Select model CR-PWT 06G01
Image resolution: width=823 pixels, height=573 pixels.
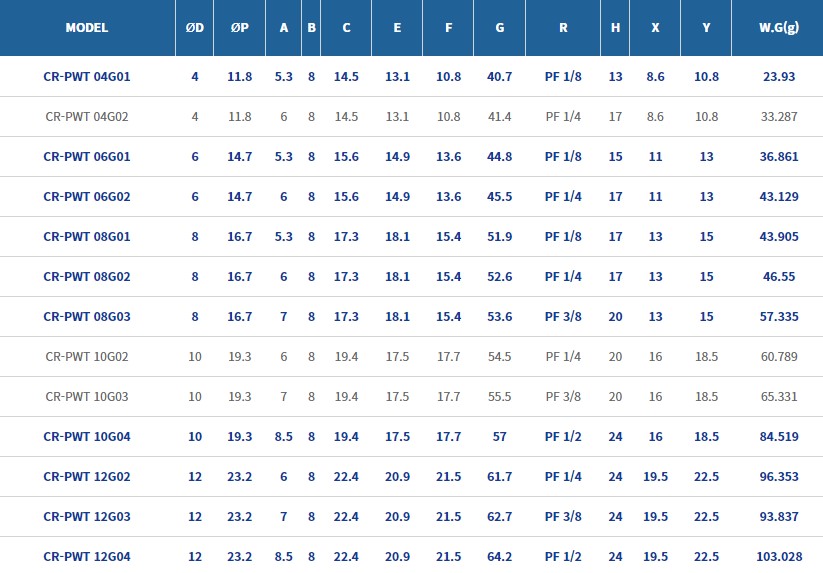click(x=87, y=157)
